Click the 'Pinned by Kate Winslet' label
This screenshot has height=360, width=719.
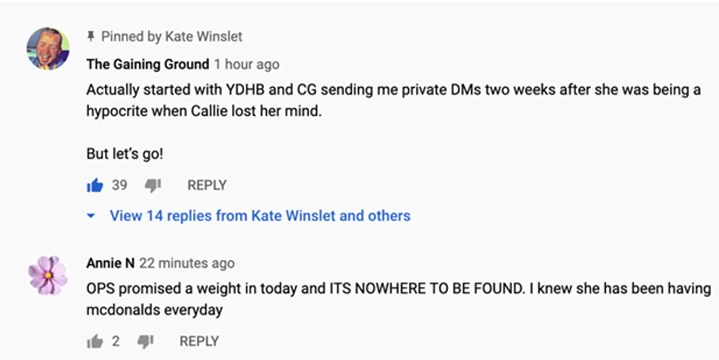click(x=171, y=36)
